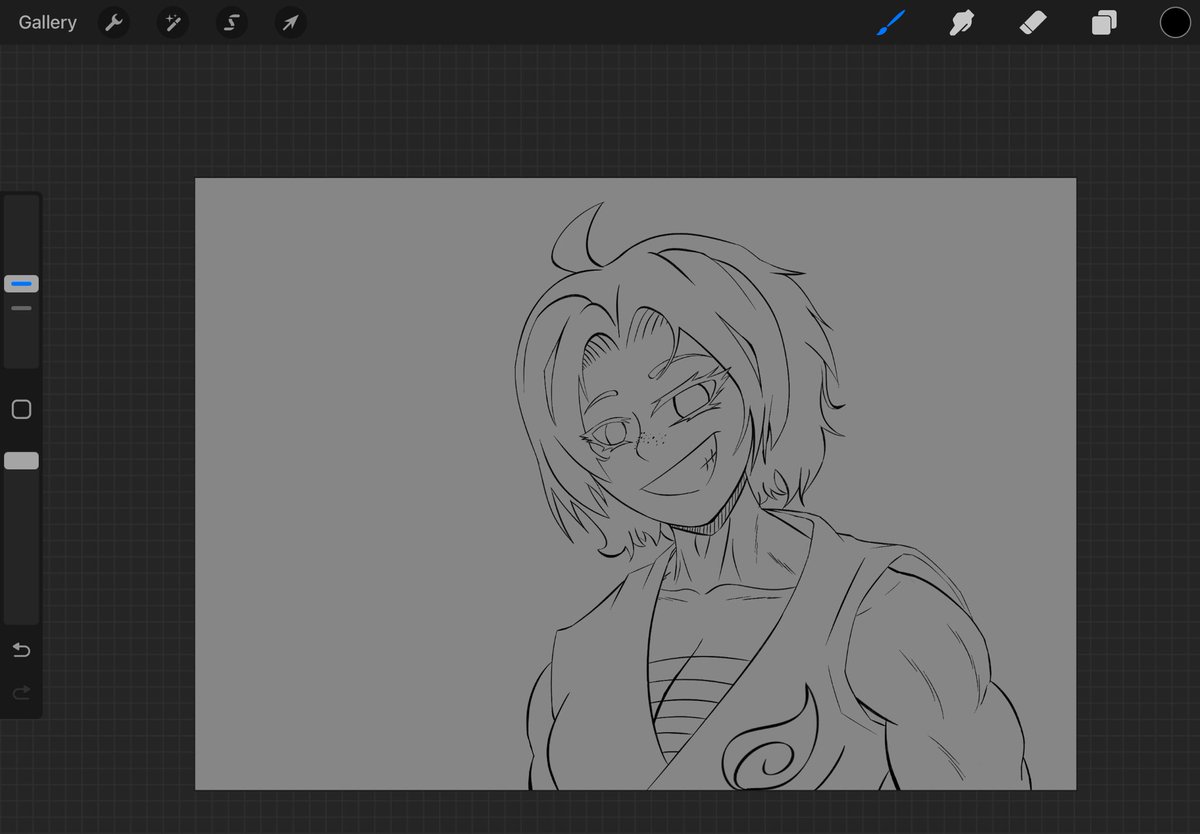The height and width of the screenshot is (834, 1200).
Task: Open the Actions menu via the wrench icon
Action: point(113,22)
